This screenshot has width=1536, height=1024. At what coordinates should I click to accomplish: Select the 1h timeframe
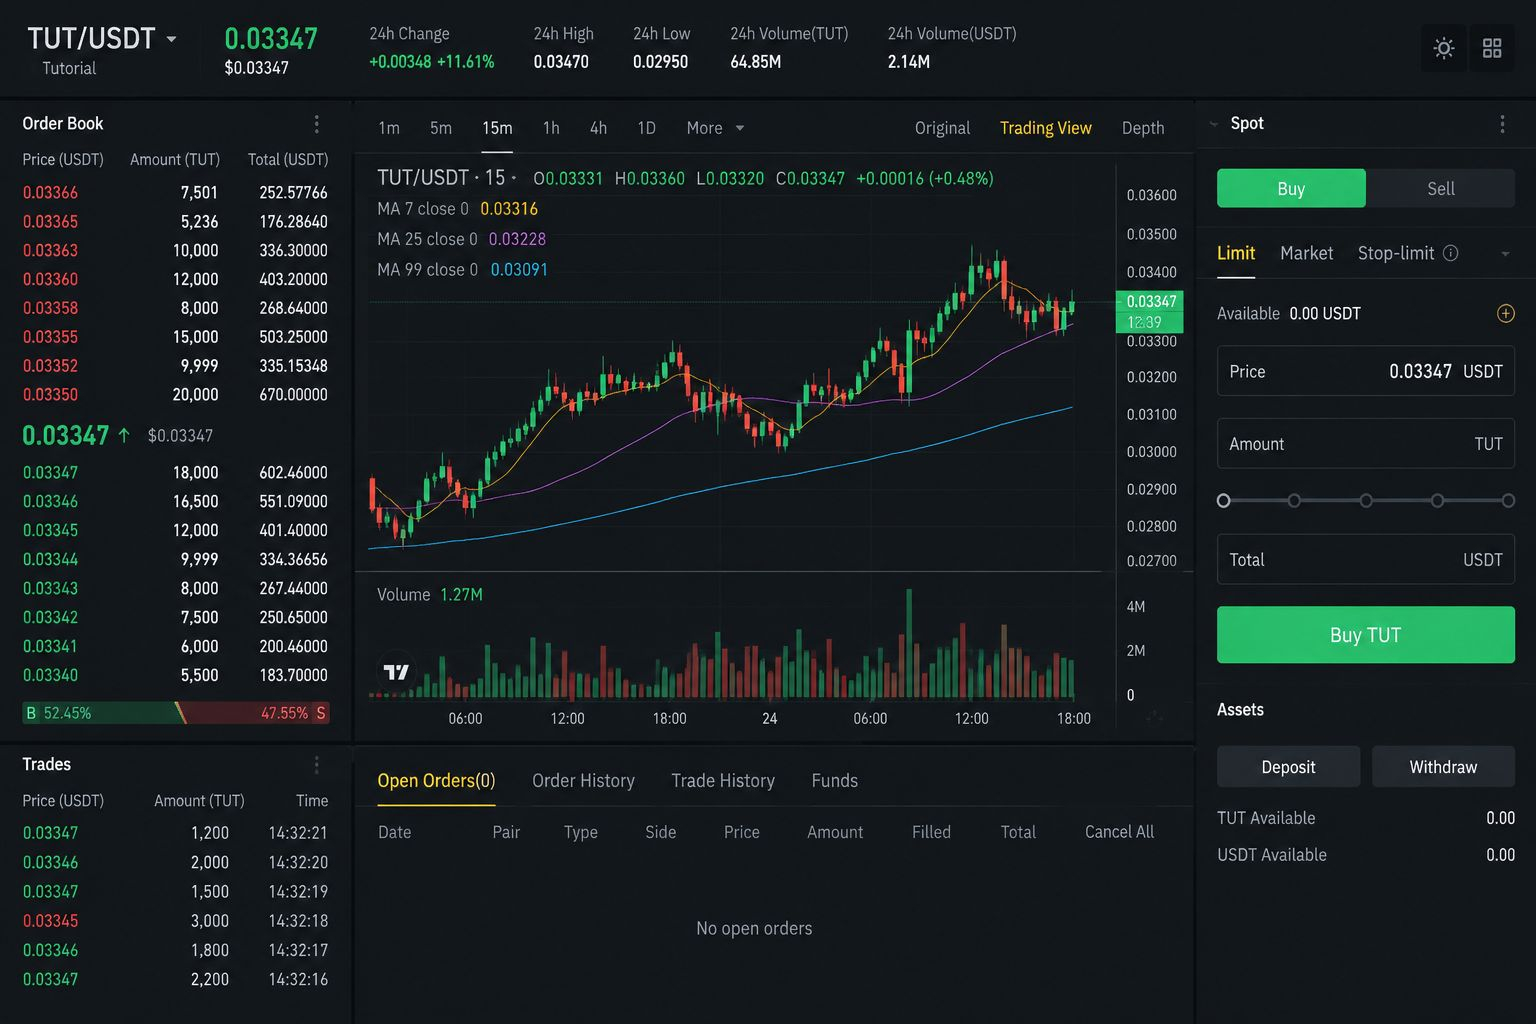tap(551, 128)
